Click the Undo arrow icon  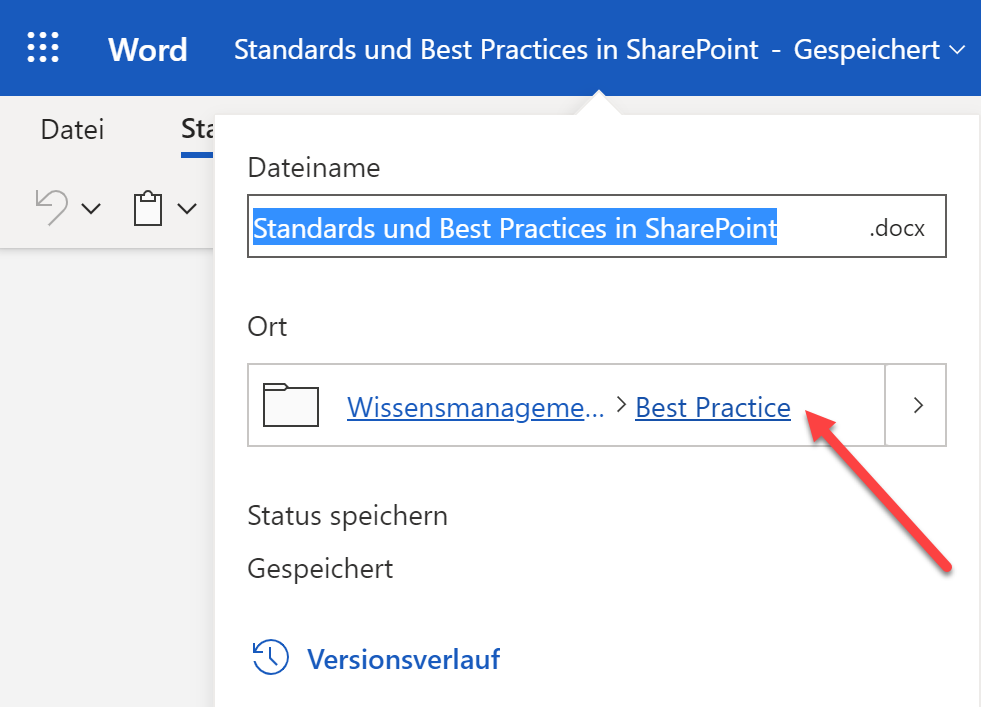(x=52, y=207)
